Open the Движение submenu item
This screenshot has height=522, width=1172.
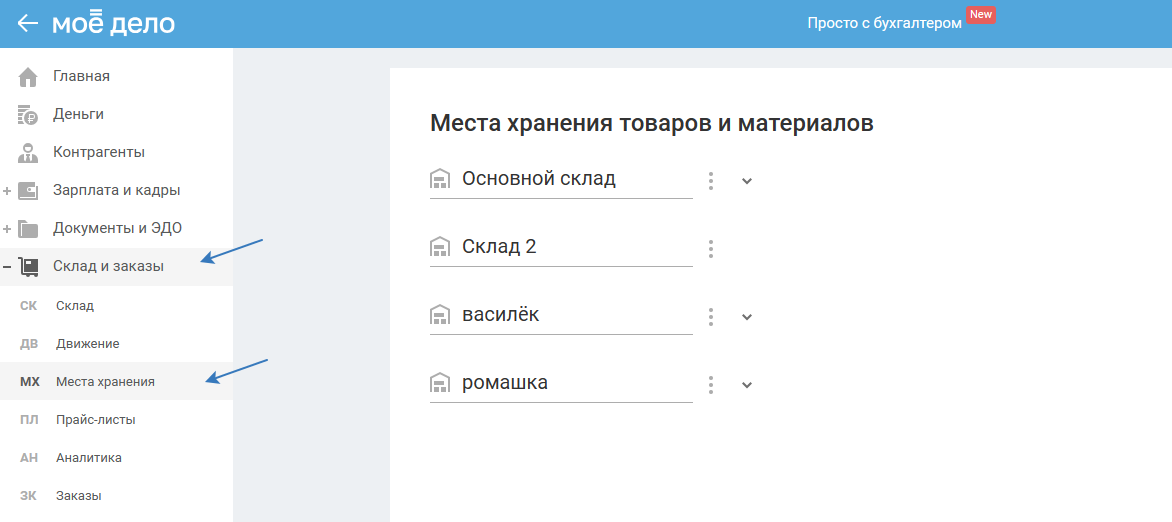pos(87,343)
